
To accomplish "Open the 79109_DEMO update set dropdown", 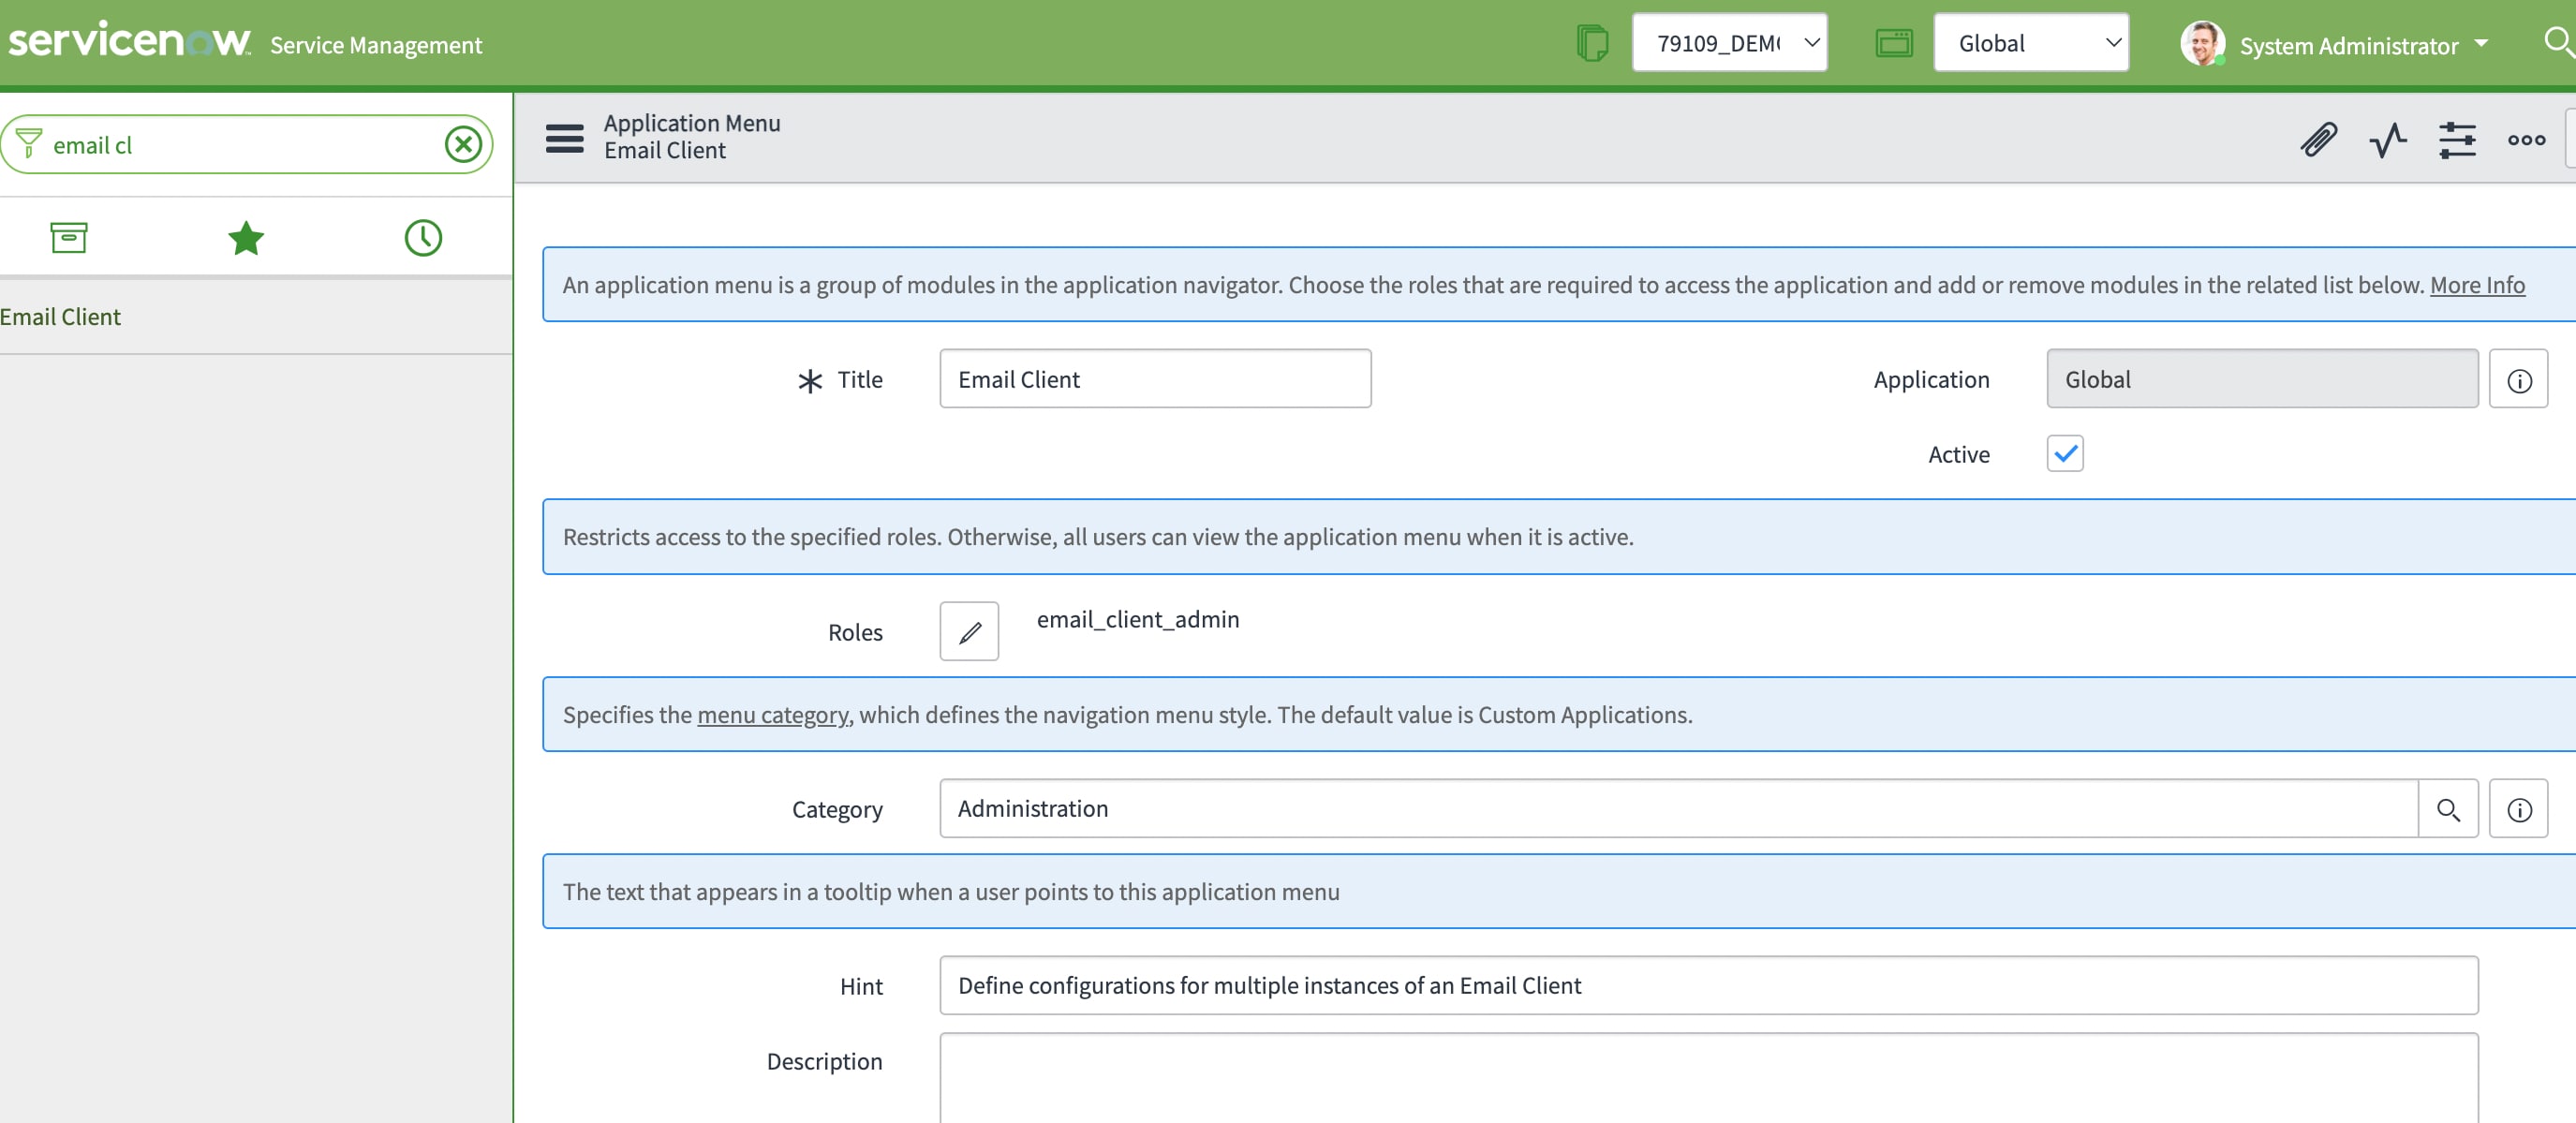I will (1729, 43).
